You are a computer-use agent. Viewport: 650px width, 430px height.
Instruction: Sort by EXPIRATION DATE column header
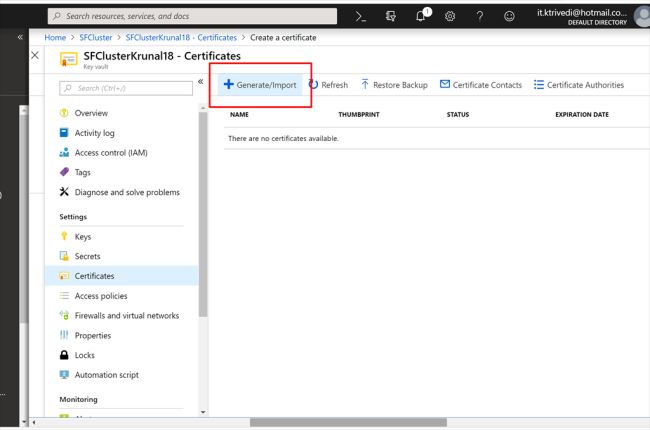[x=582, y=114]
